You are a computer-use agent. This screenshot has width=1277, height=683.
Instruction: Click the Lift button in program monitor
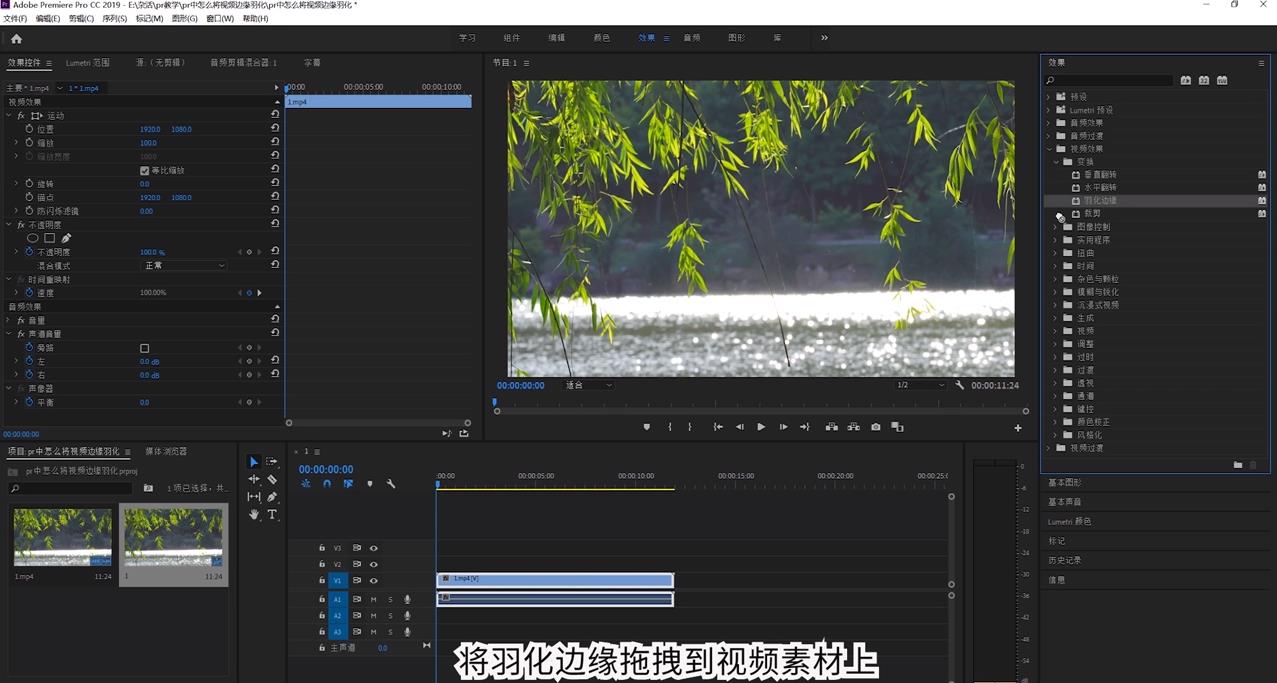pyautogui.click(x=831, y=427)
